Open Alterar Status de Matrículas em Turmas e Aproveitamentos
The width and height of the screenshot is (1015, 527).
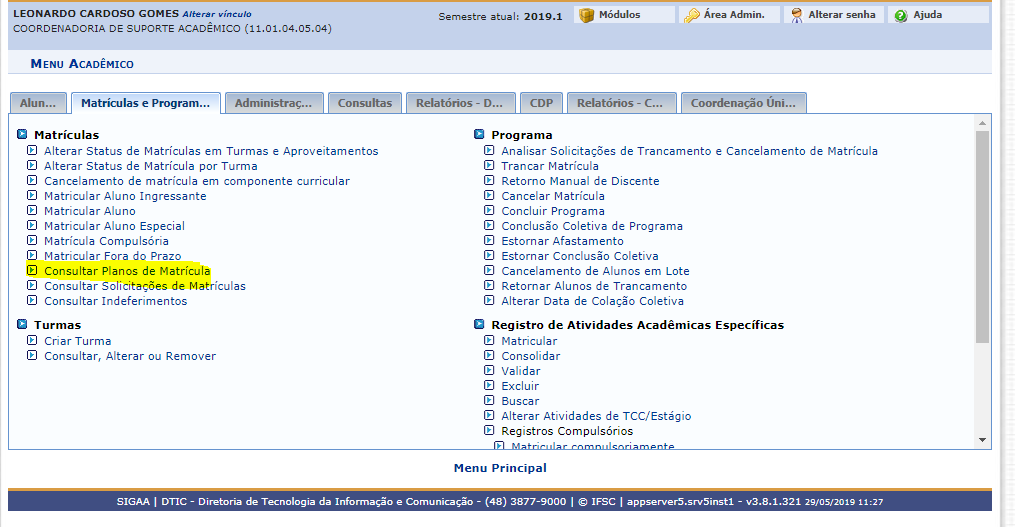(x=211, y=151)
